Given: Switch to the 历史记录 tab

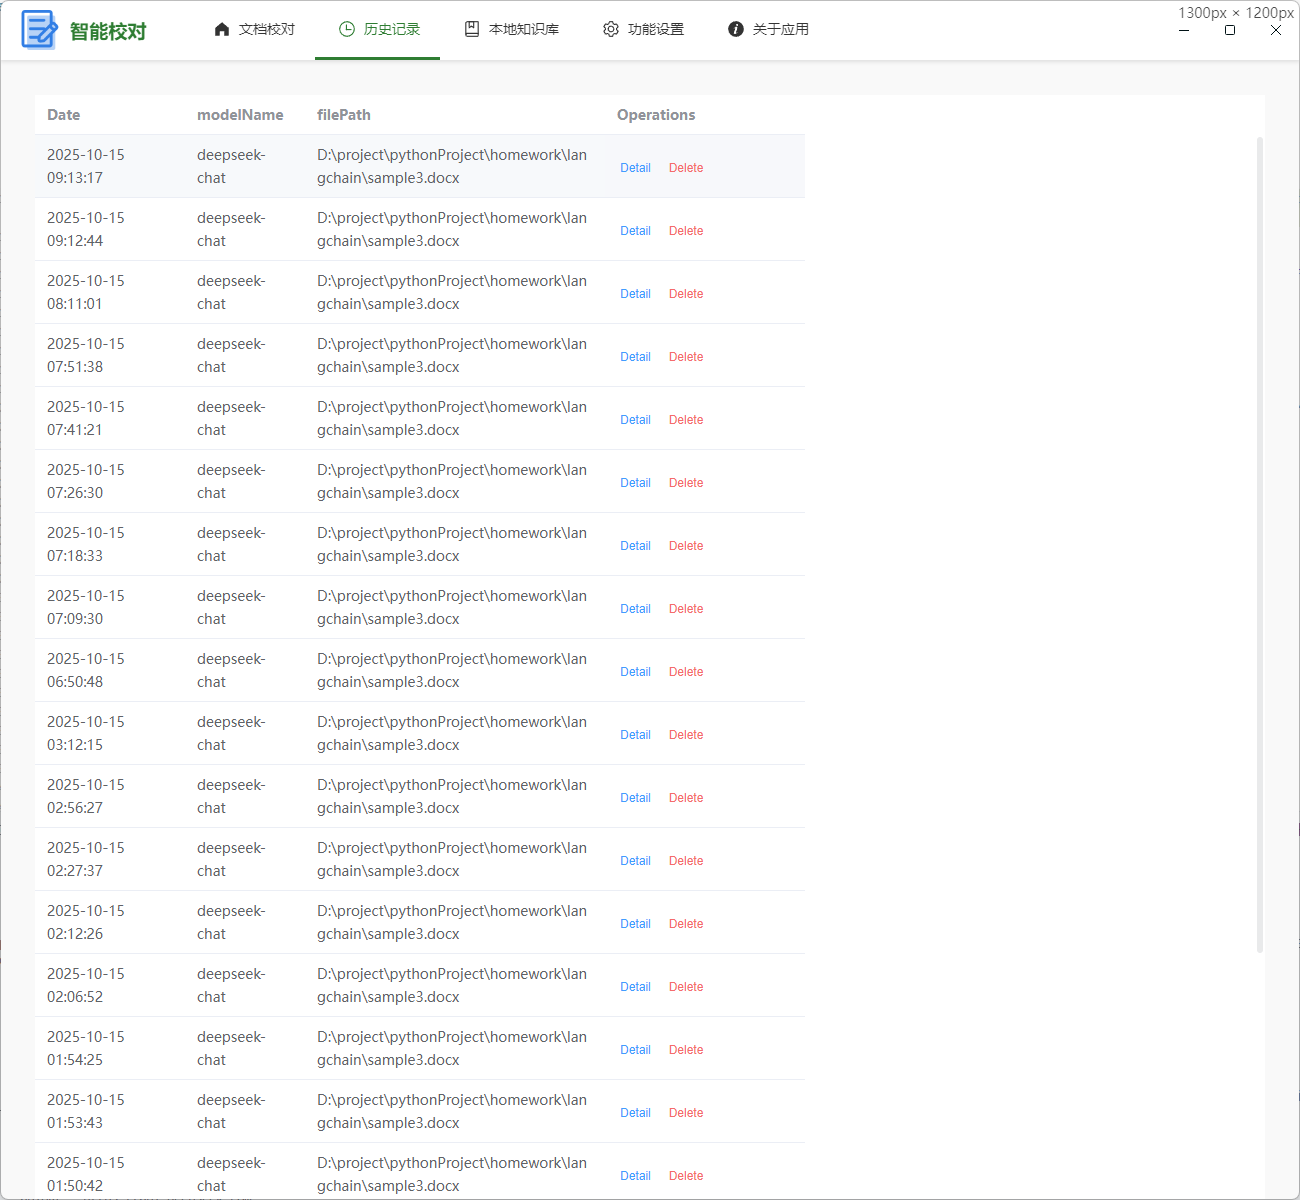Looking at the screenshot, I should click(377, 29).
